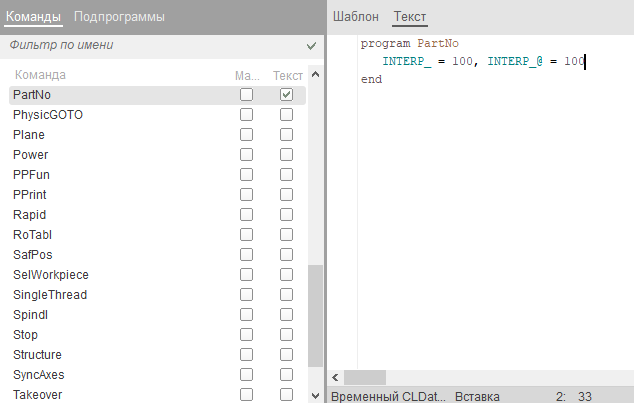Screen dimensions: 634x403
Task: Switch to the Команды tab
Action: click(x=33, y=17)
